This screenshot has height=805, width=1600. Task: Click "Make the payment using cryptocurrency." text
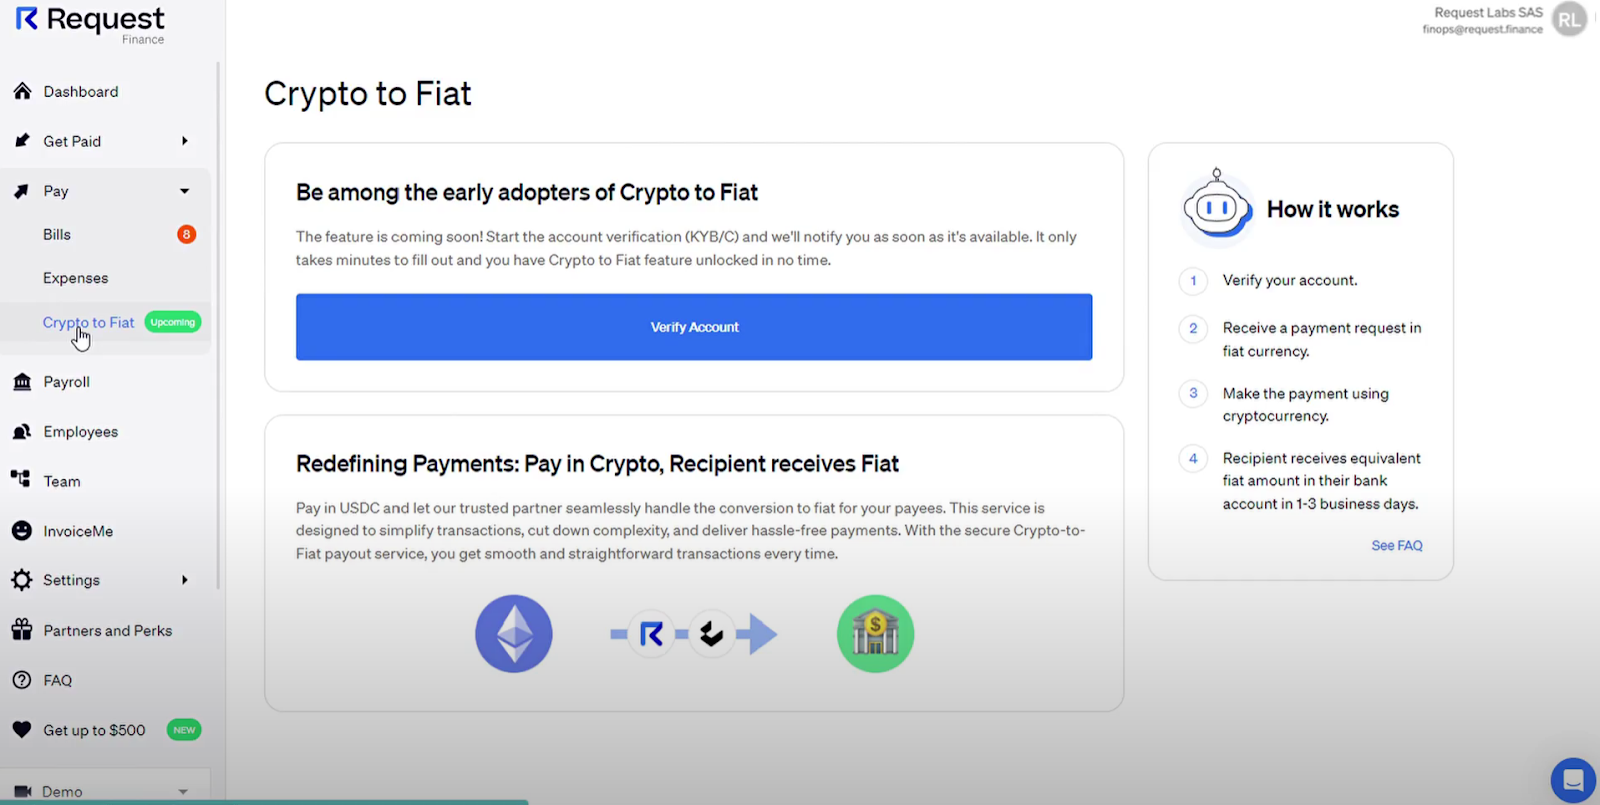1306,404
